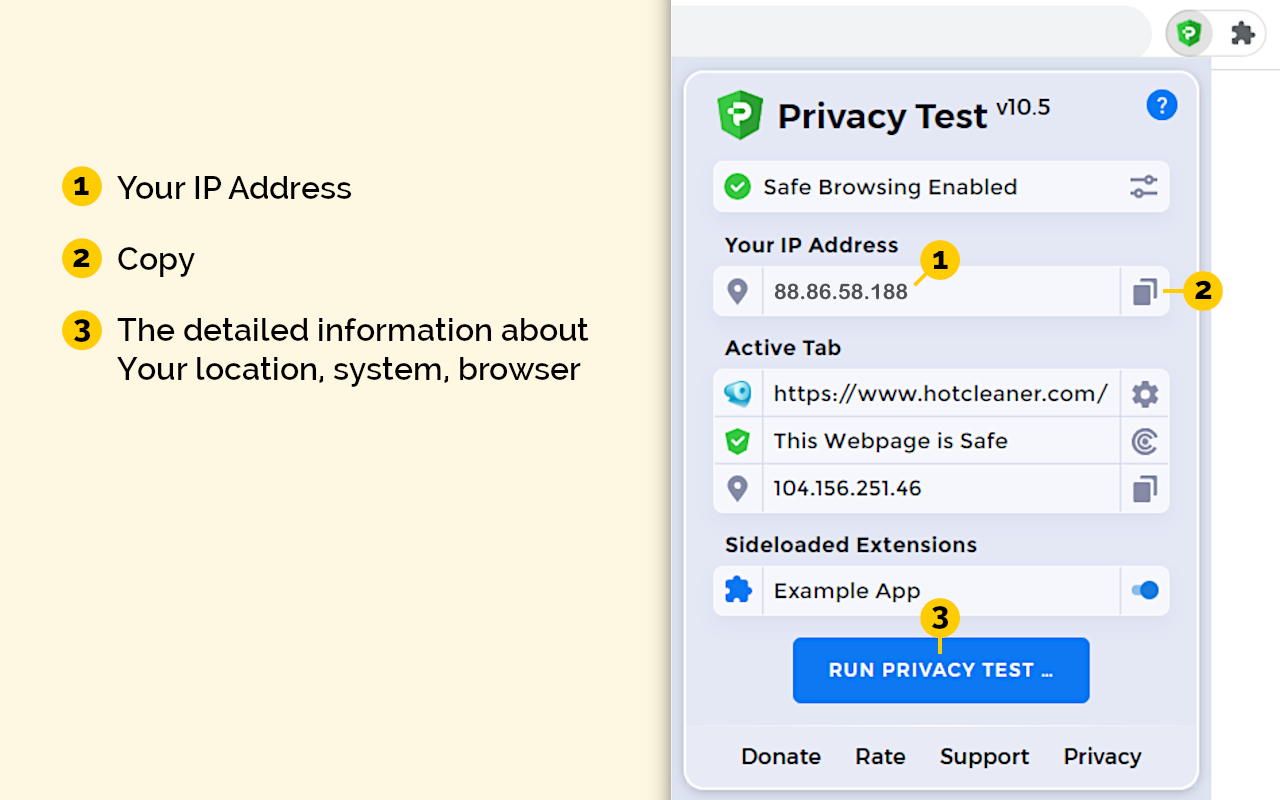Click the globe icon beside hotcleaner.com URL

point(737,393)
